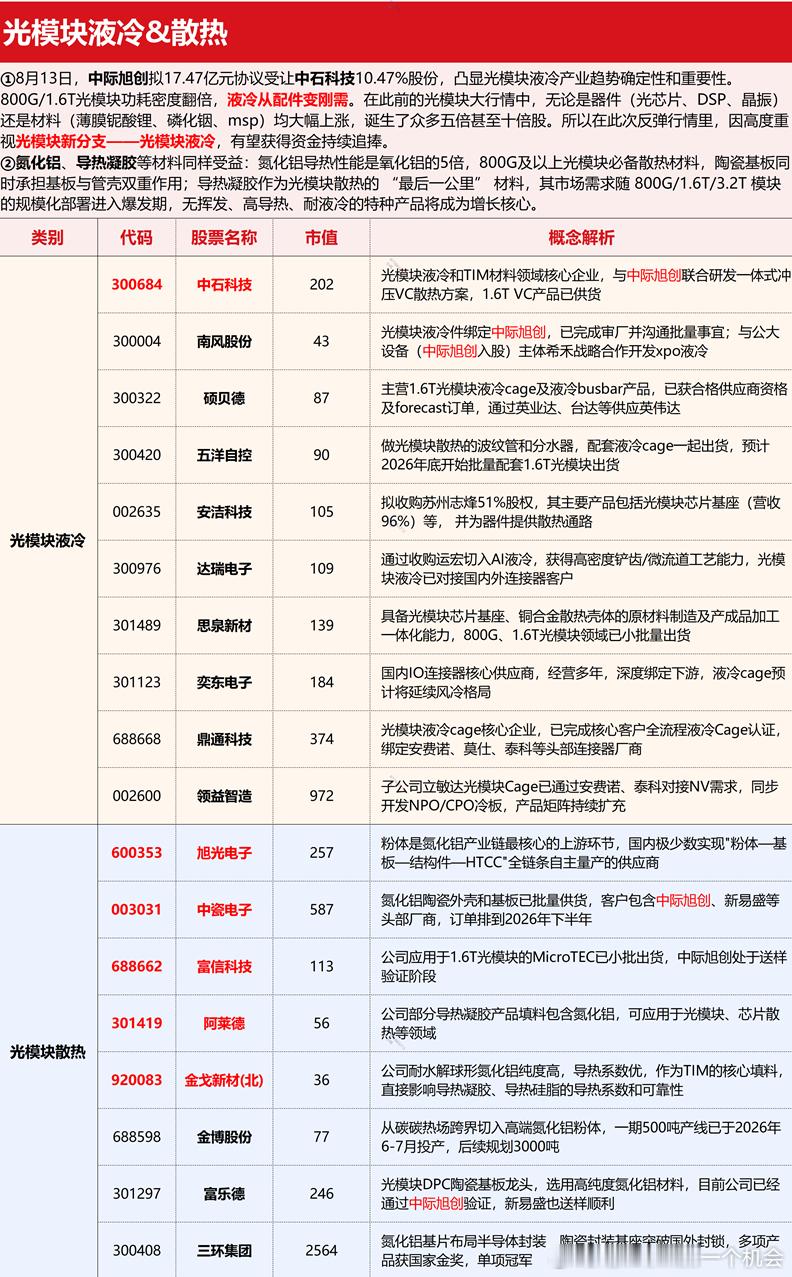
Task: Click stock name '三环集团'
Action: (224, 1250)
